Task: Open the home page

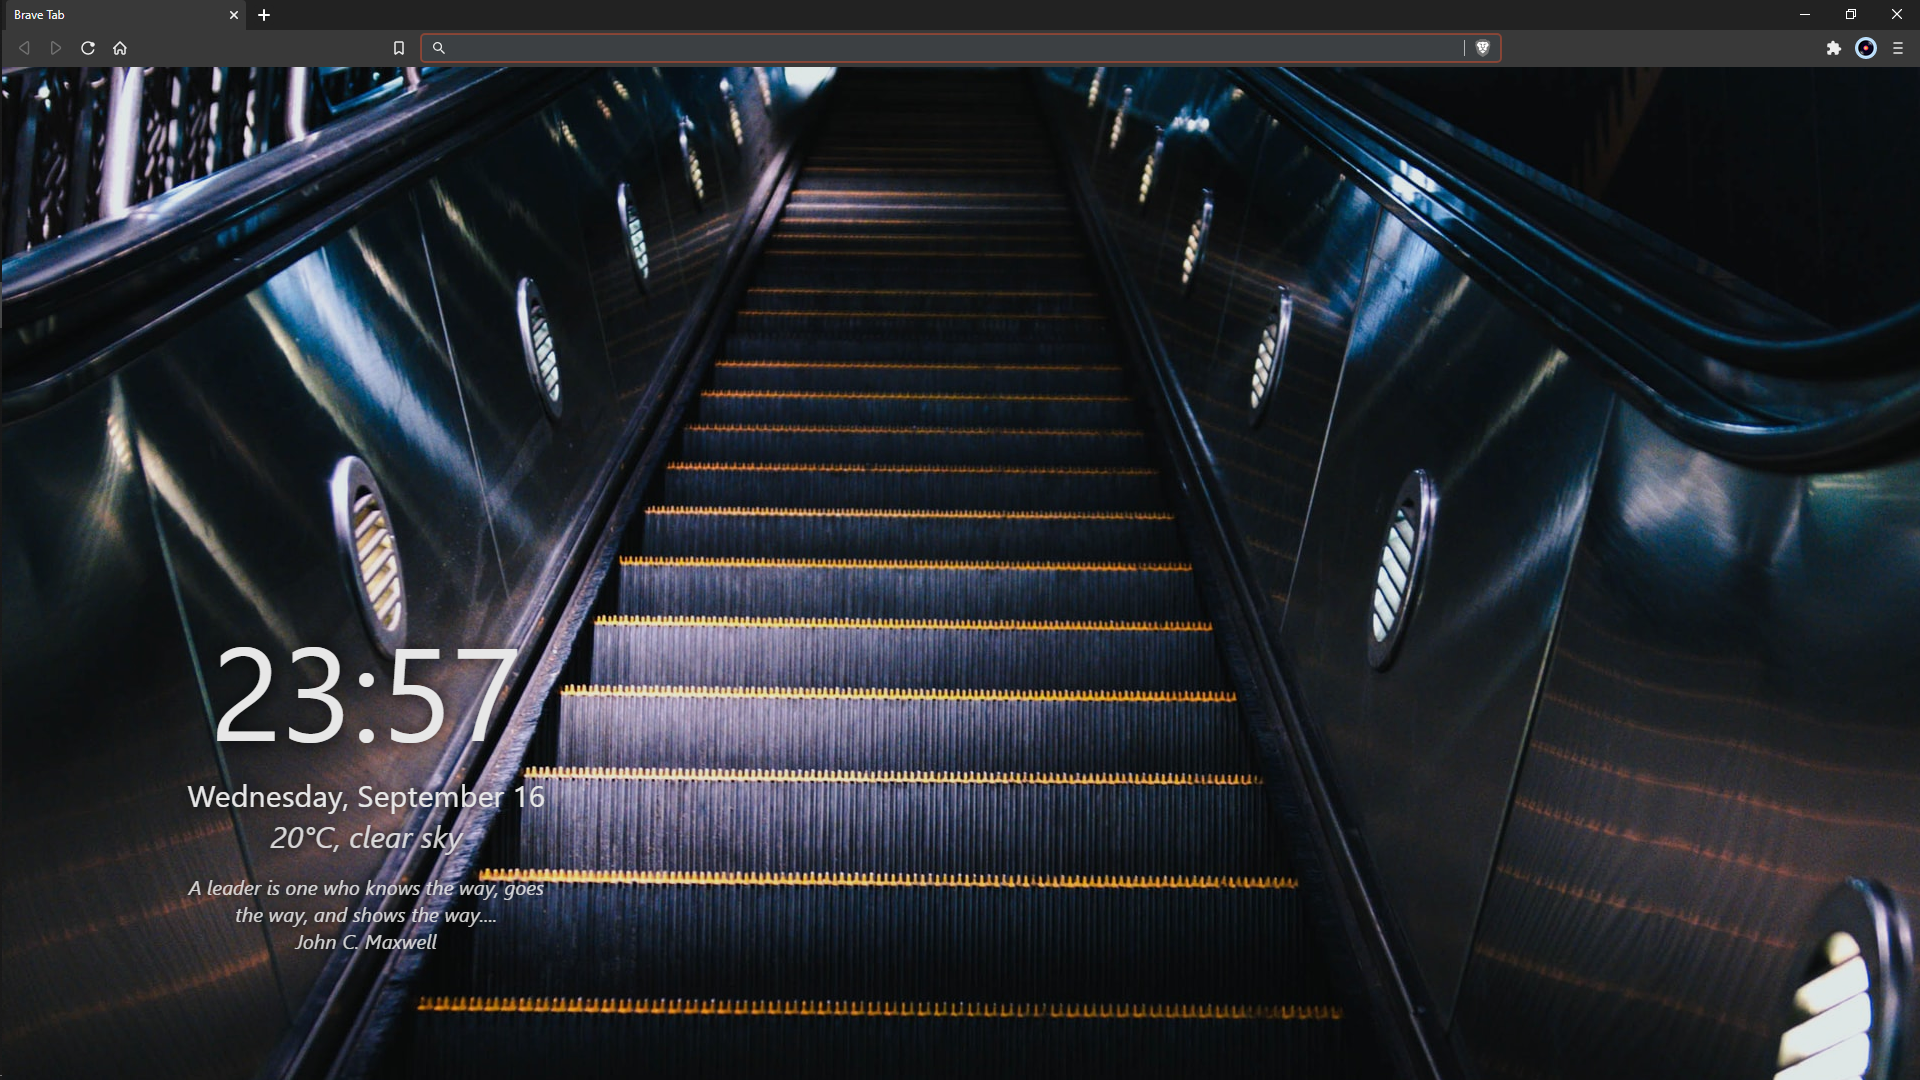Action: click(x=120, y=48)
